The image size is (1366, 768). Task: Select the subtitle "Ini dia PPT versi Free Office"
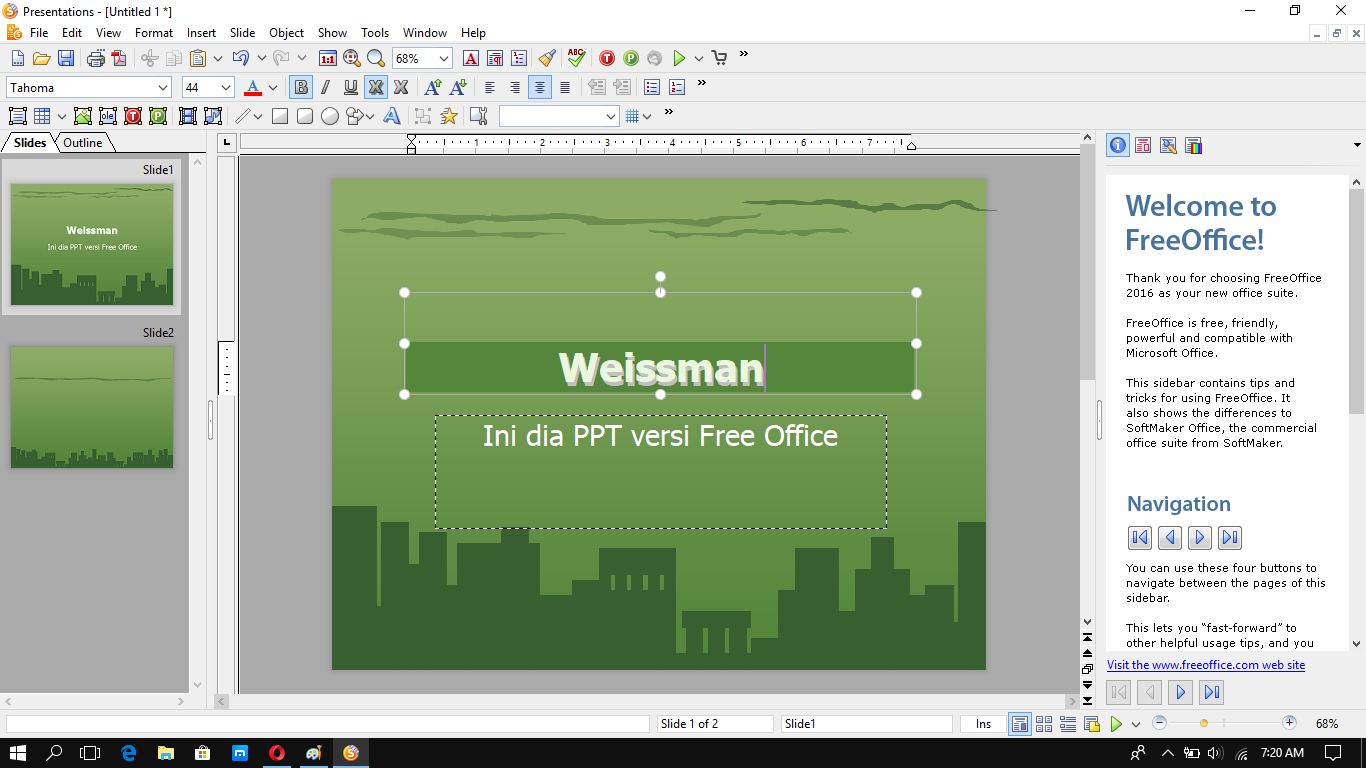tap(660, 436)
